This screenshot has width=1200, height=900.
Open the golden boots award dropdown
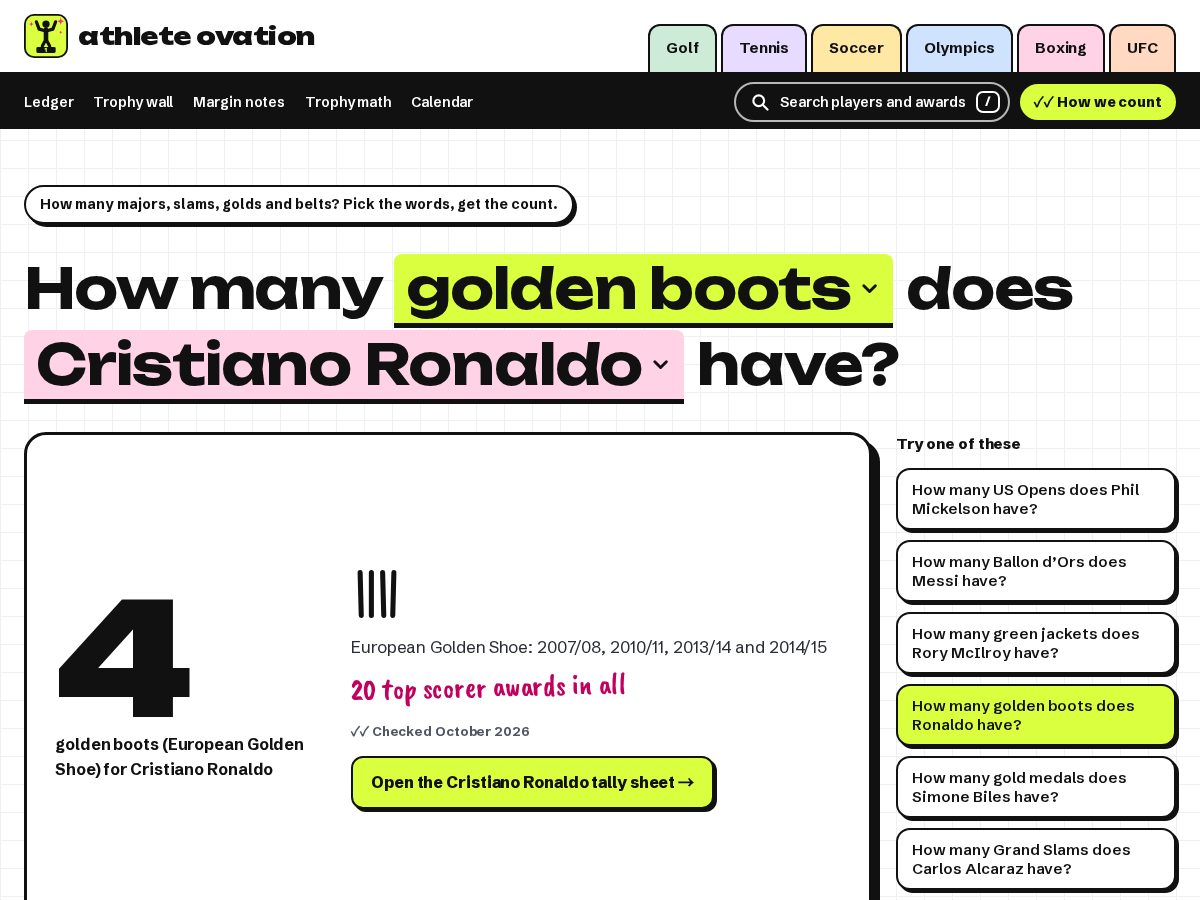coord(643,289)
